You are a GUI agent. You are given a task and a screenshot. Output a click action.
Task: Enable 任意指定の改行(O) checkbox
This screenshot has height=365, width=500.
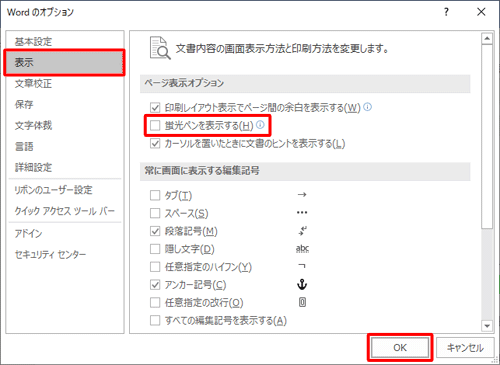point(155,303)
